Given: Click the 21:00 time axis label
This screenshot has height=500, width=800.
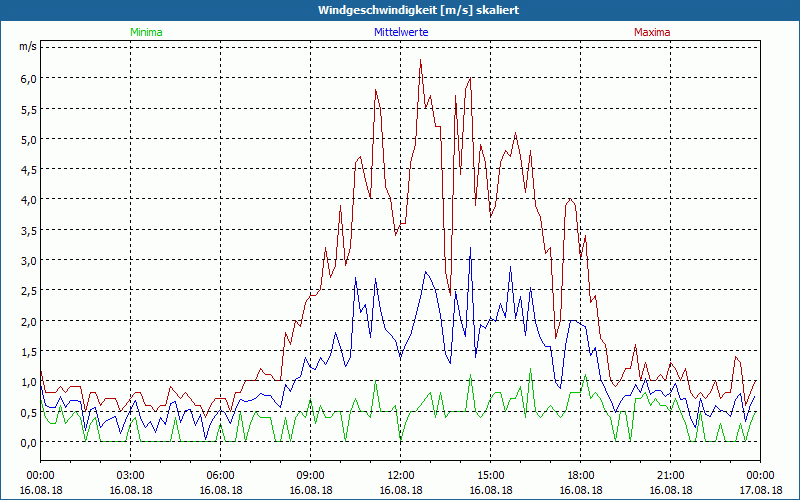Looking at the screenshot, I should point(670,476).
